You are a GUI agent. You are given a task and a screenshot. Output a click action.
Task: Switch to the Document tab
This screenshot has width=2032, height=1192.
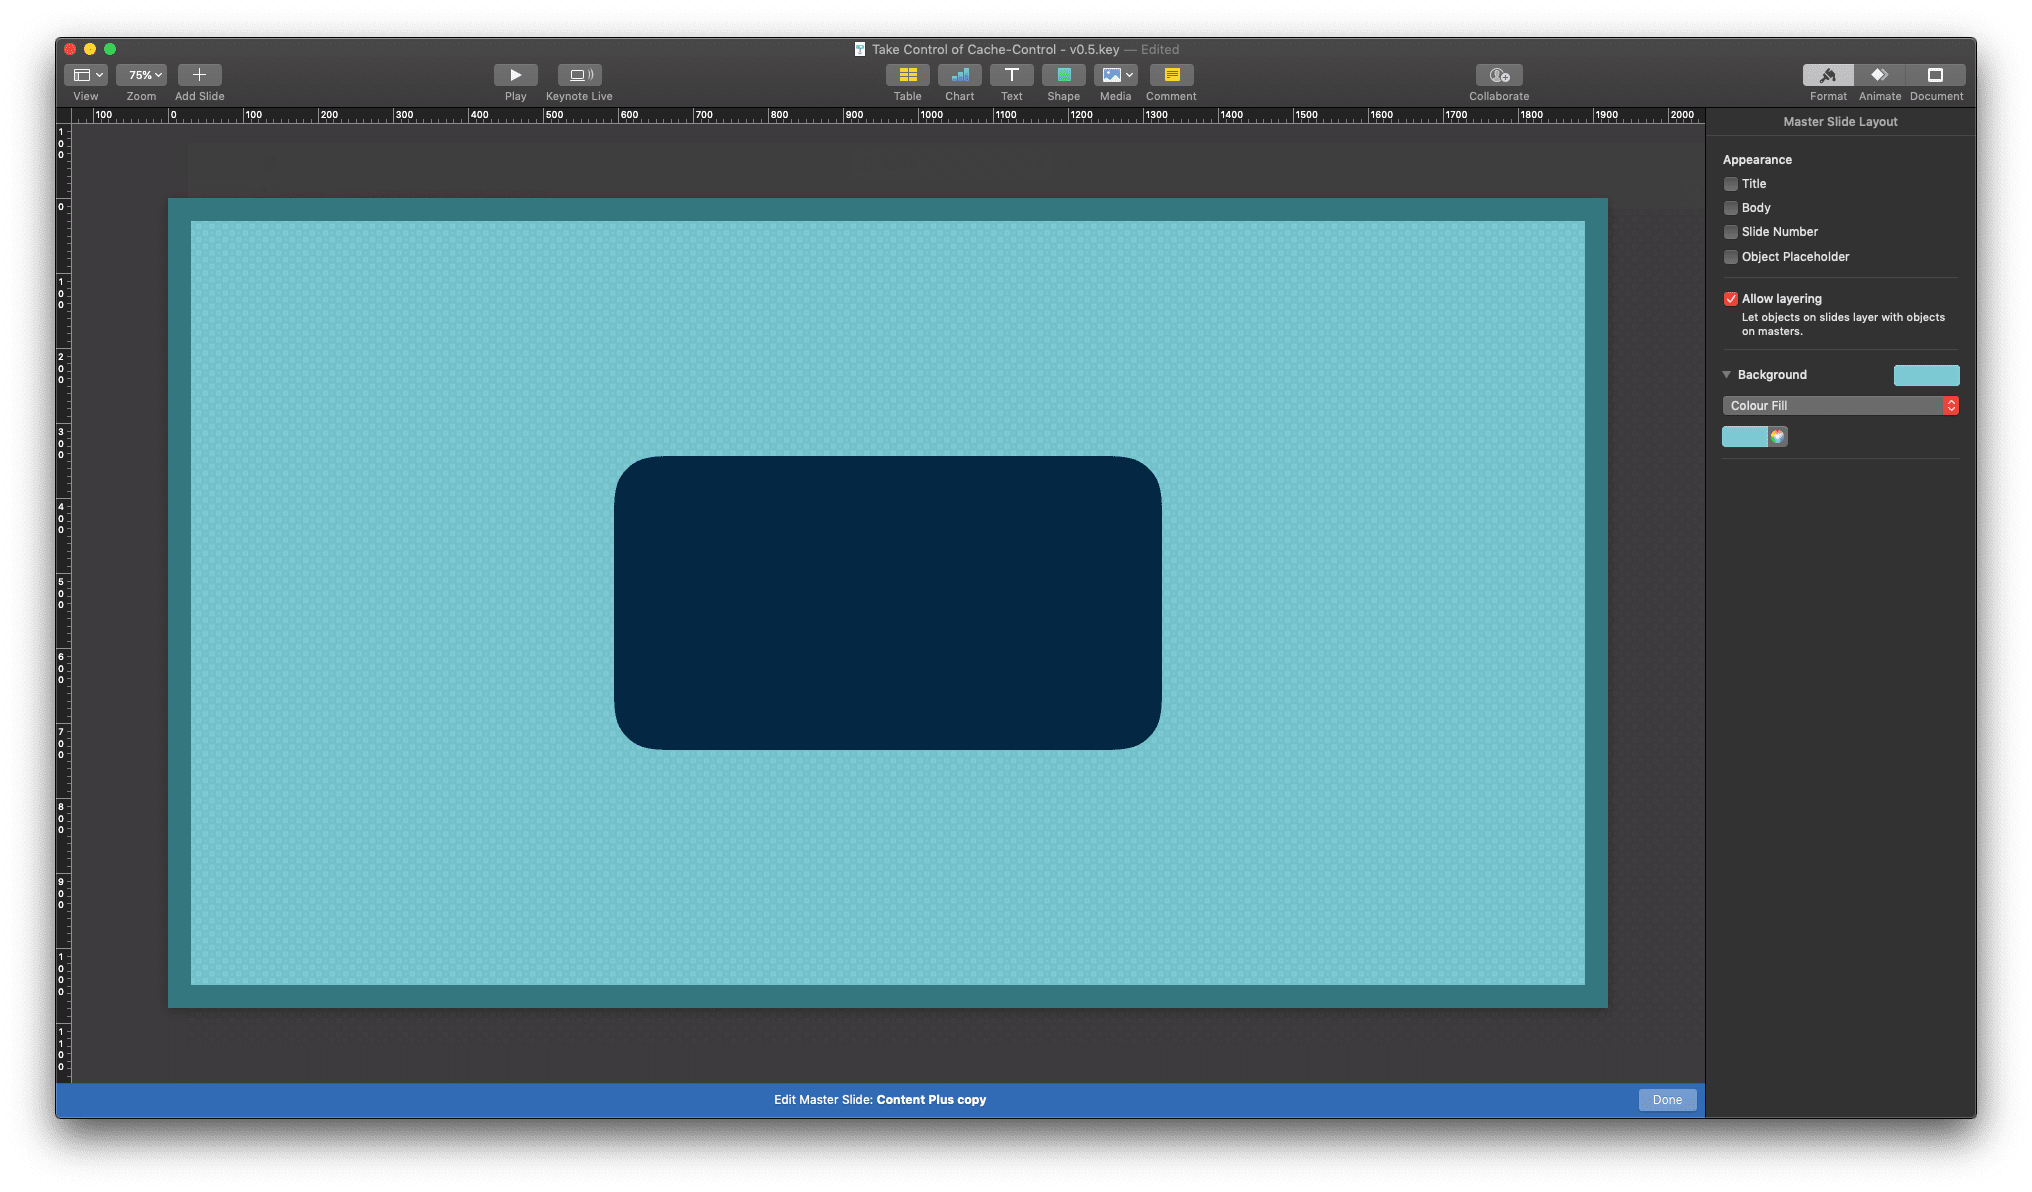point(1935,75)
